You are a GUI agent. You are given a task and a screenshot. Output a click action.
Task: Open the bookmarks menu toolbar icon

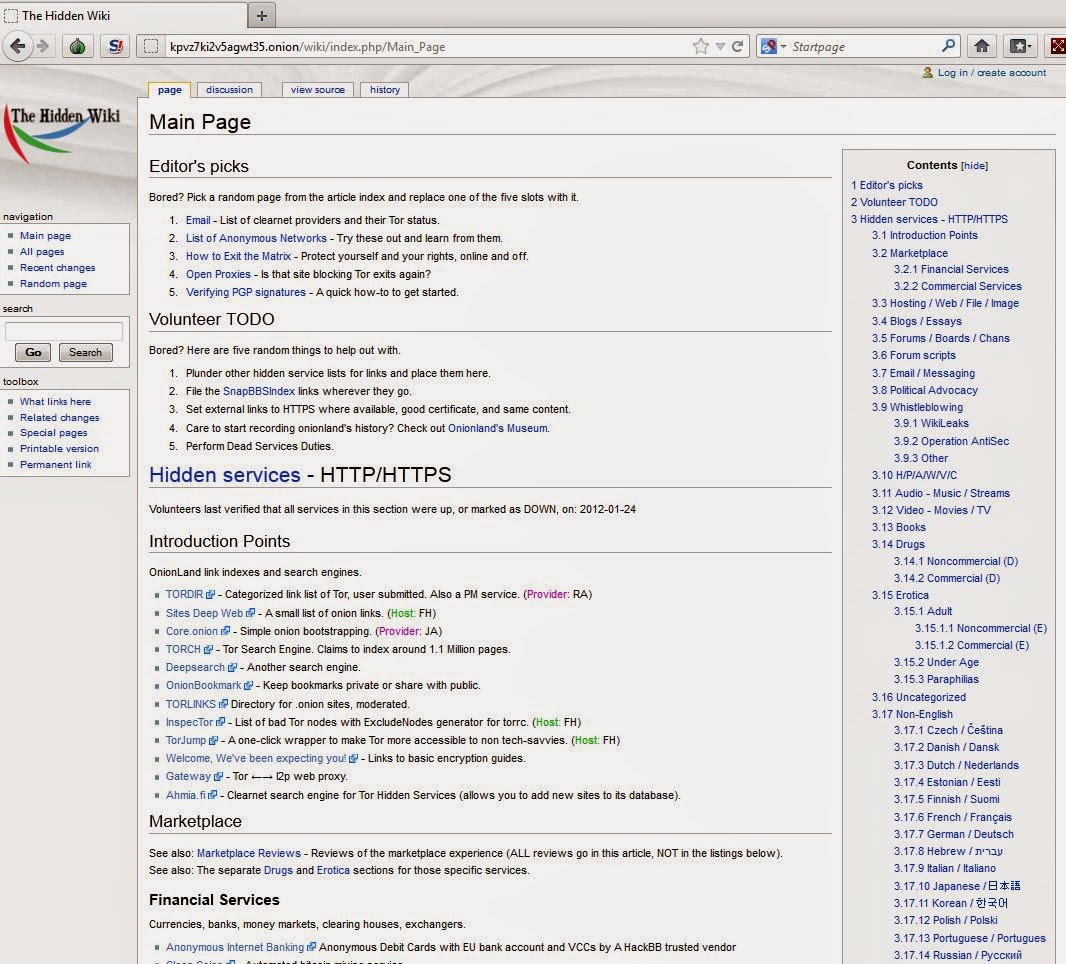1020,46
